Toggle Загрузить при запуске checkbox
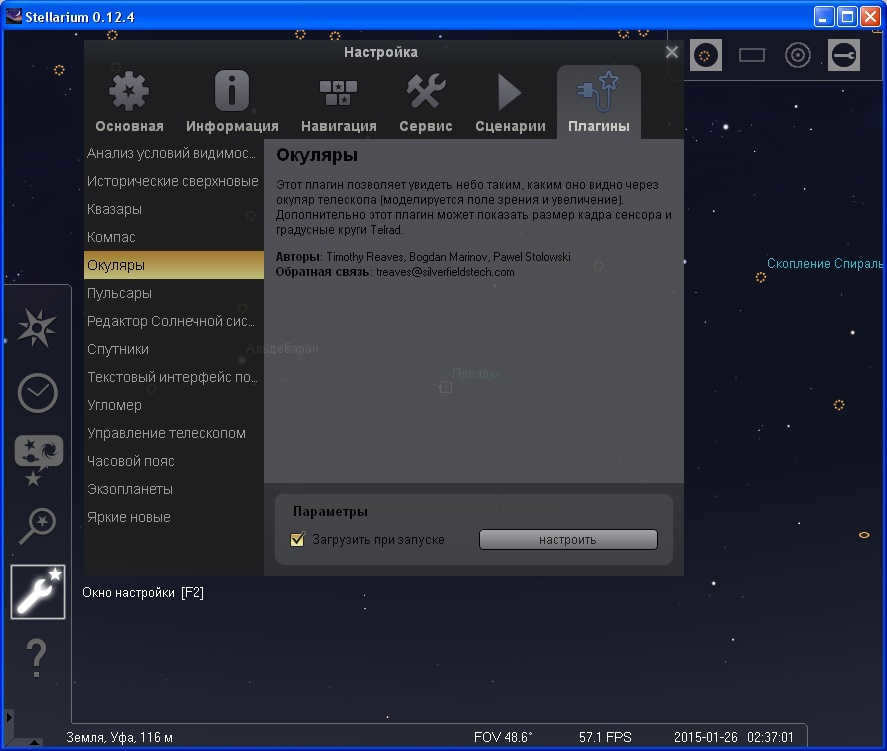The image size is (887, 751). [297, 539]
